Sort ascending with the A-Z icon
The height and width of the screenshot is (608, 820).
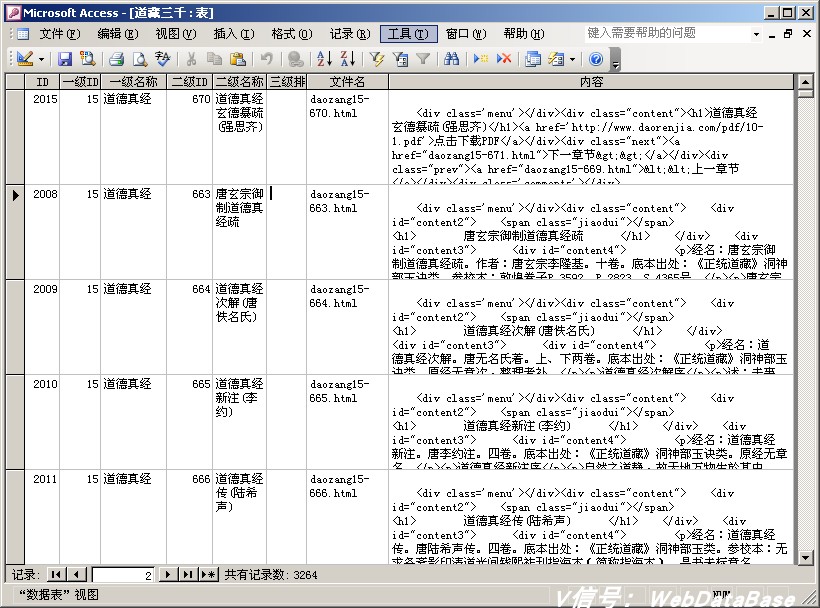point(324,59)
